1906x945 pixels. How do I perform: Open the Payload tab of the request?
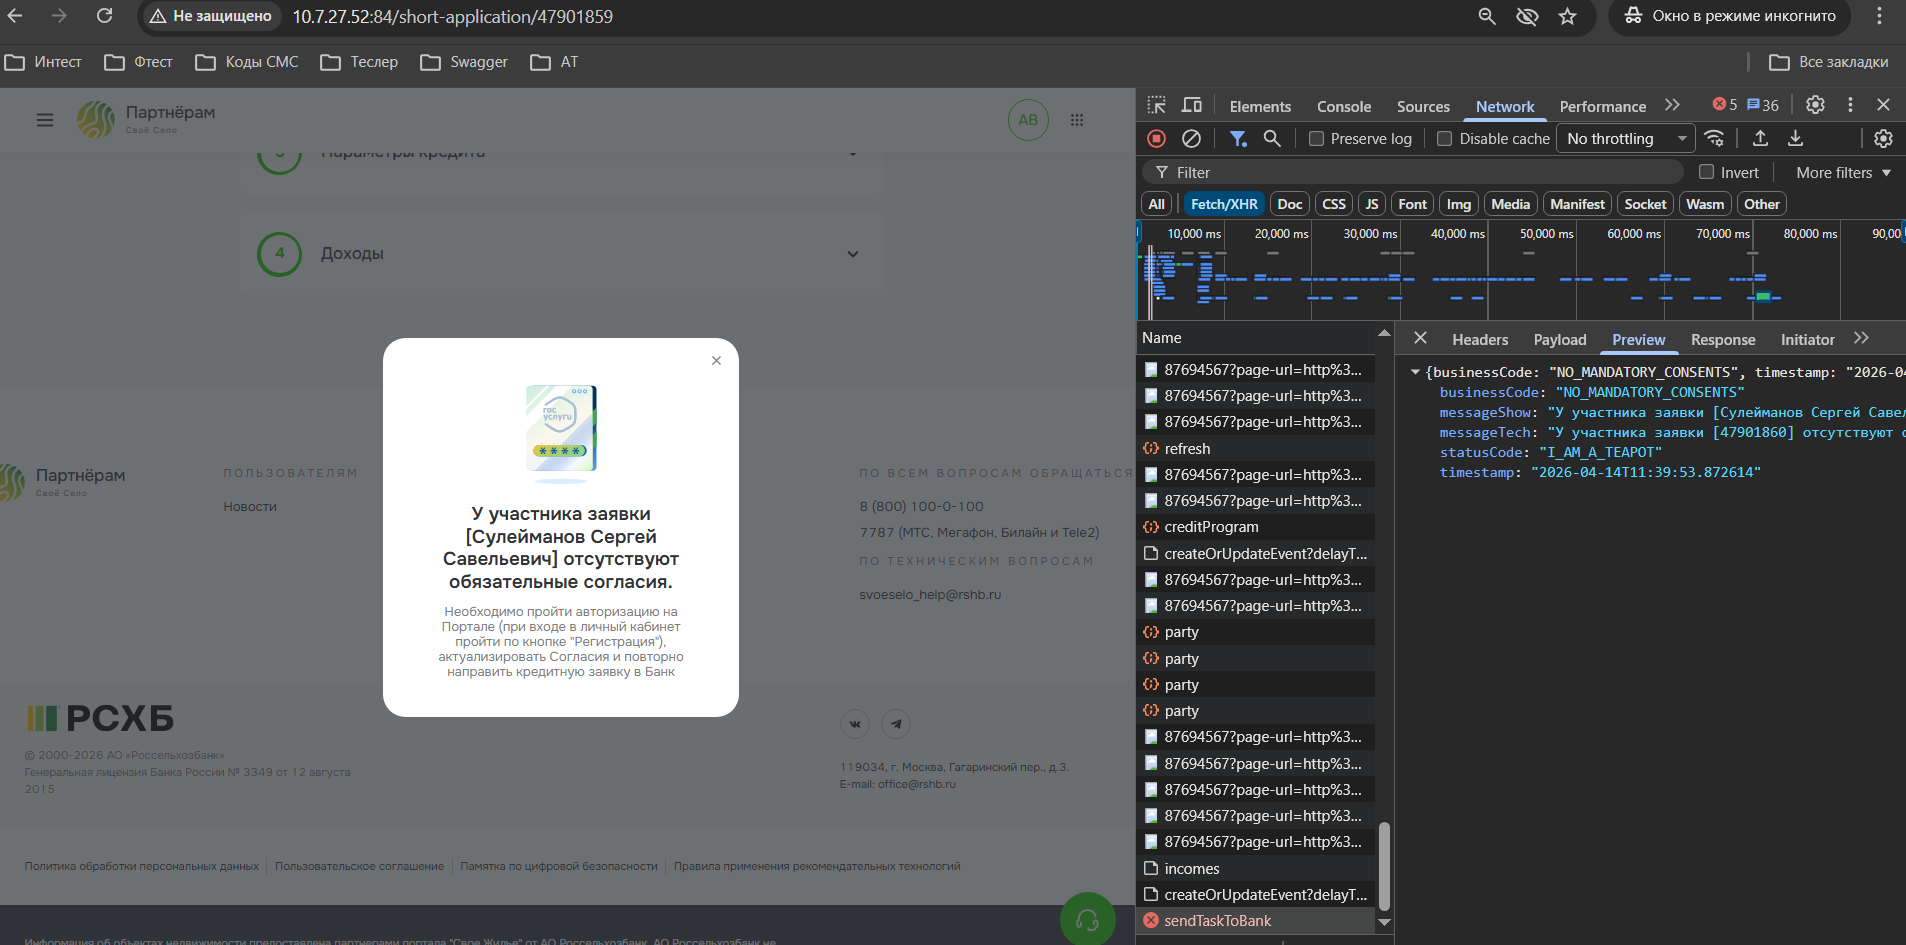point(1560,340)
